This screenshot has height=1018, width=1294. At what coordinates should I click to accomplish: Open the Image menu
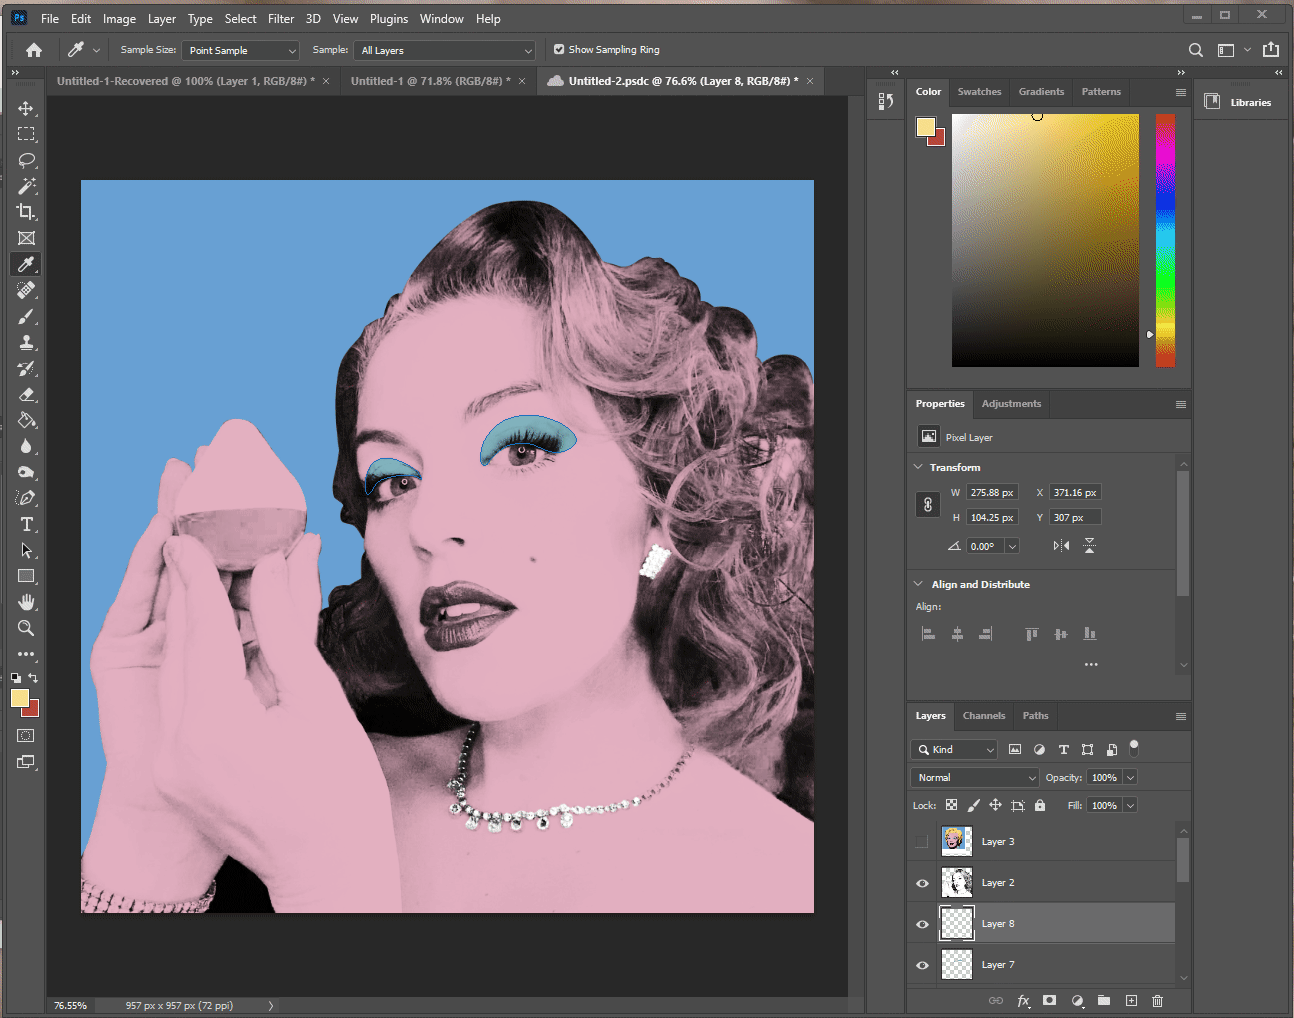click(119, 19)
